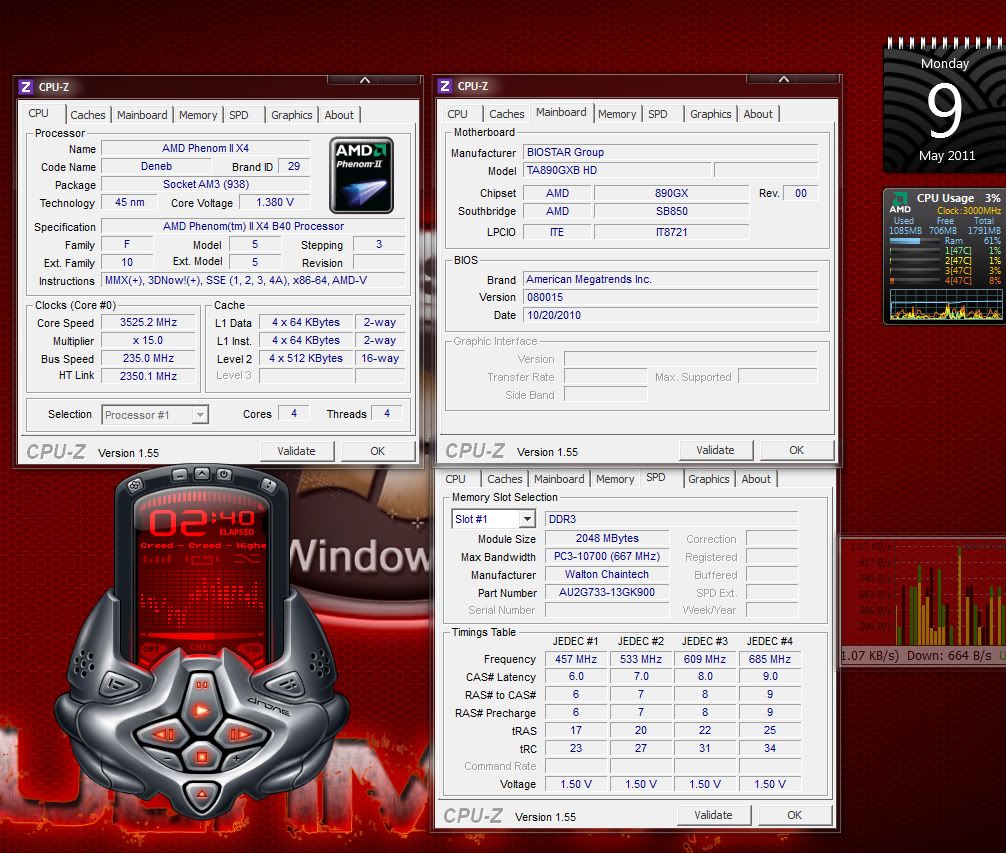The width and height of the screenshot is (1006, 853).
Task: Click the Z icon in the CPU tab window's title bar
Action: coord(26,87)
